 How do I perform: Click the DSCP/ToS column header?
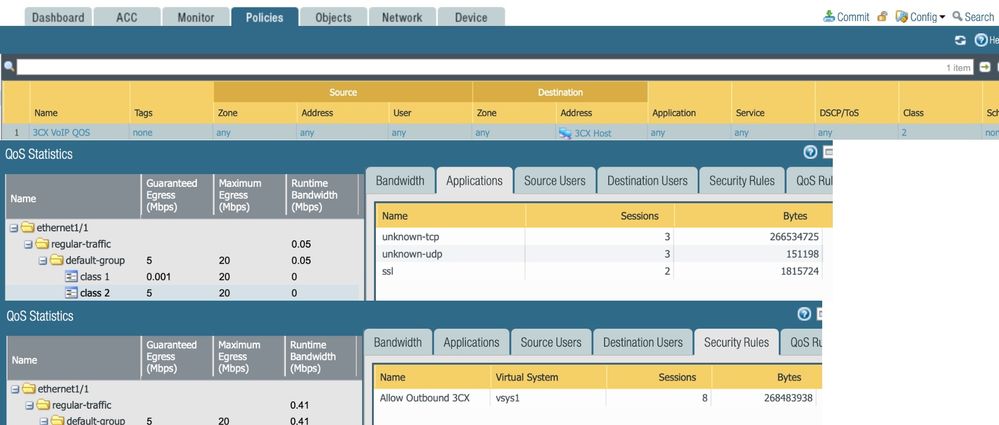(x=839, y=113)
